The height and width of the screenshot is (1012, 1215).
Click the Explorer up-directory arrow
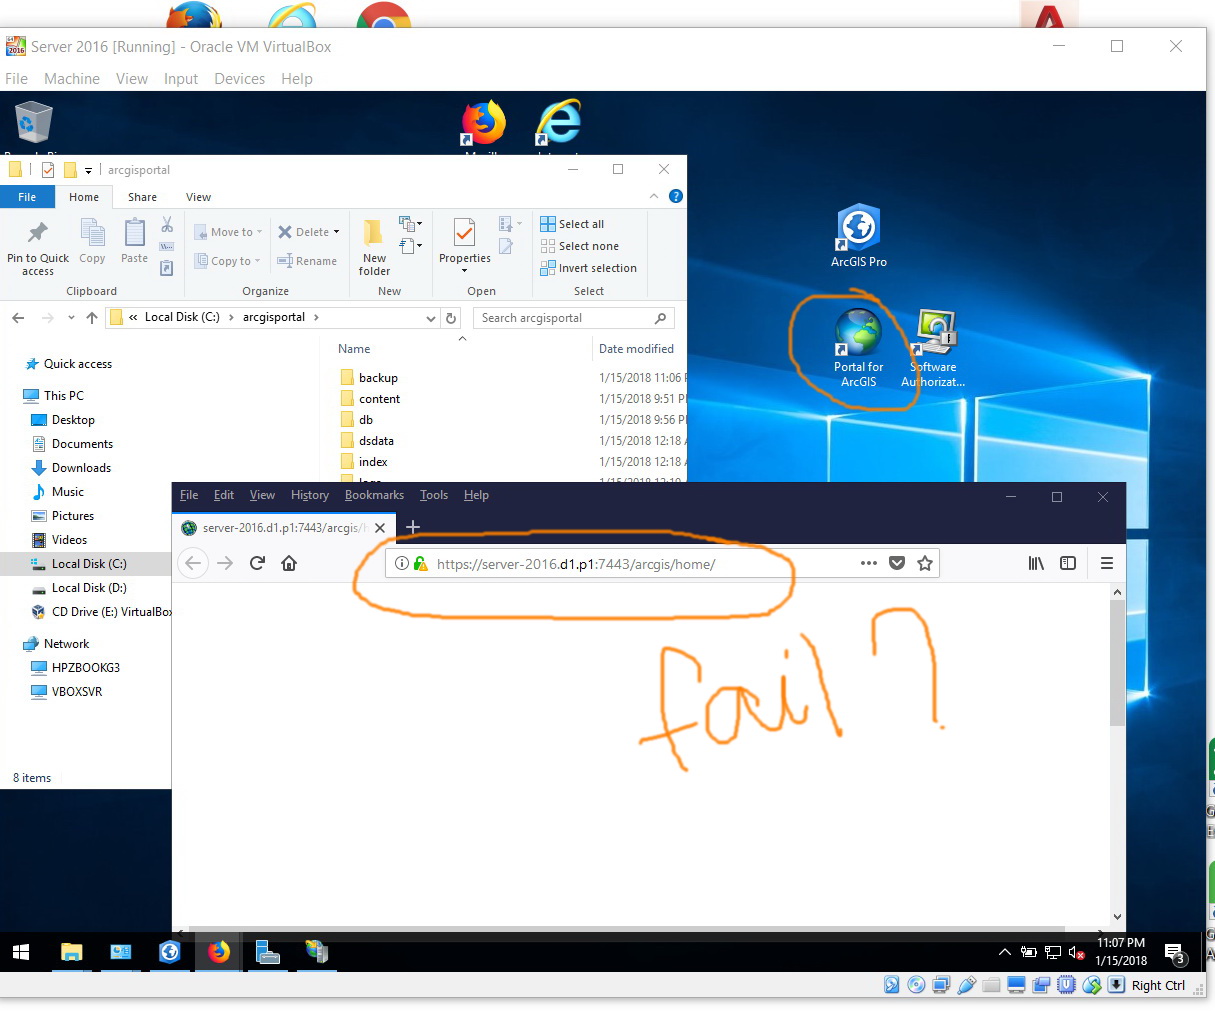(92, 318)
